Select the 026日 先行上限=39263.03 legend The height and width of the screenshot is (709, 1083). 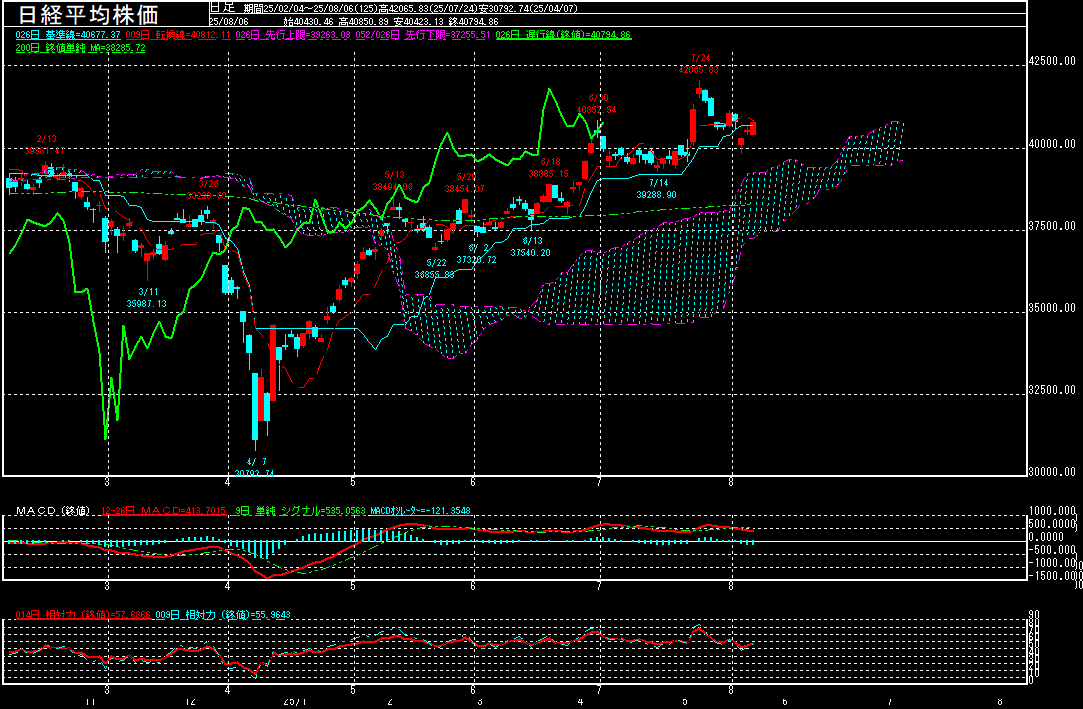point(293,35)
